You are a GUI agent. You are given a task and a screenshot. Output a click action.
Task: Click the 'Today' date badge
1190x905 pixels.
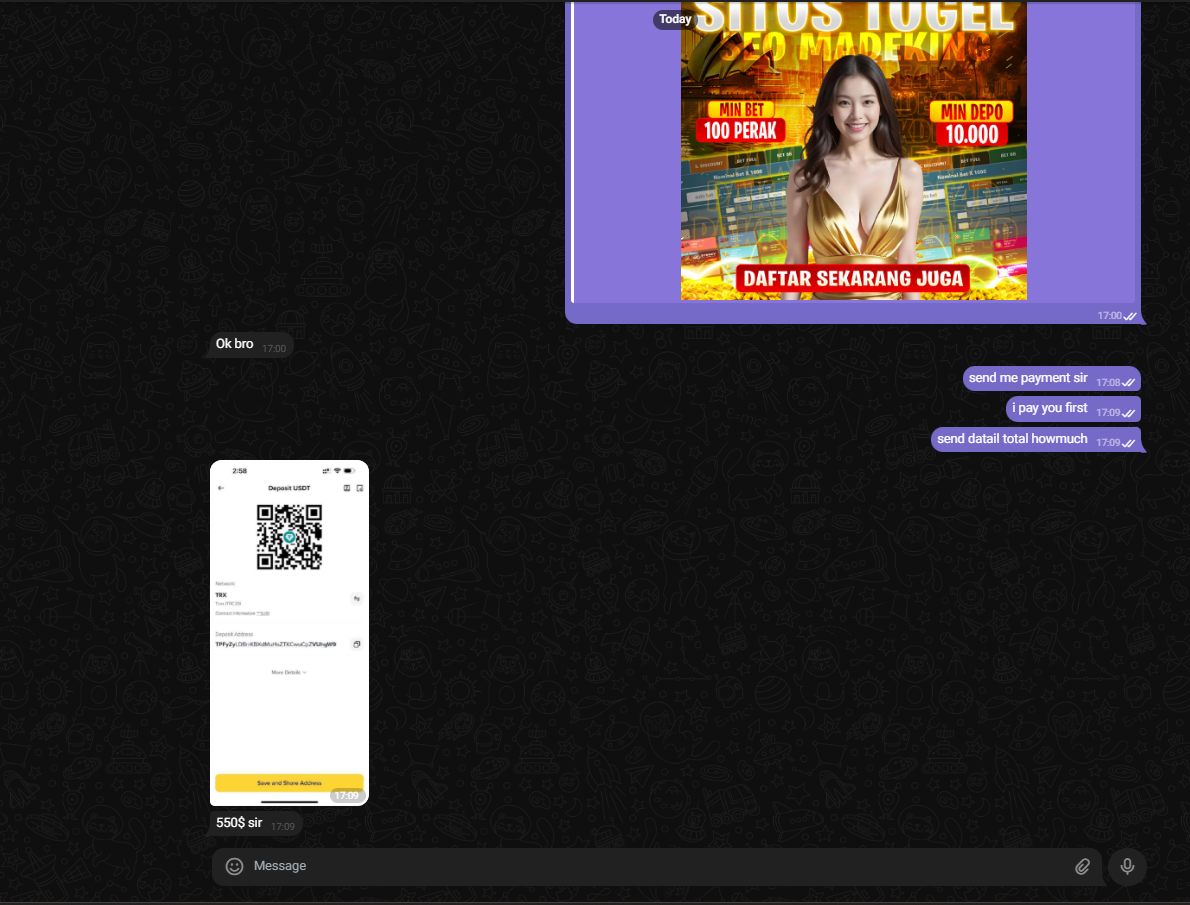coord(675,19)
